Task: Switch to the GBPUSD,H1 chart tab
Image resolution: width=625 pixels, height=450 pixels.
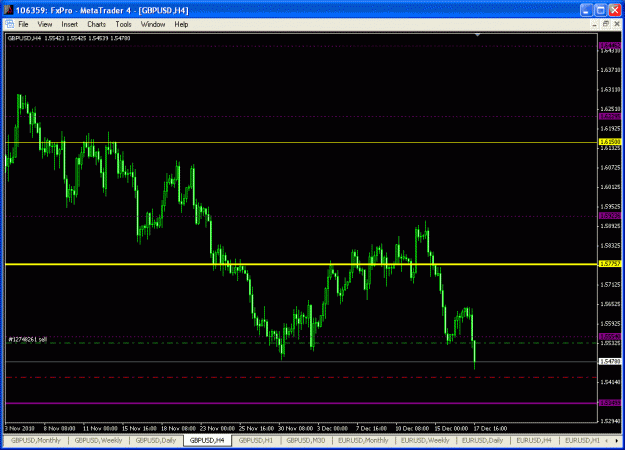Action: pos(256,440)
